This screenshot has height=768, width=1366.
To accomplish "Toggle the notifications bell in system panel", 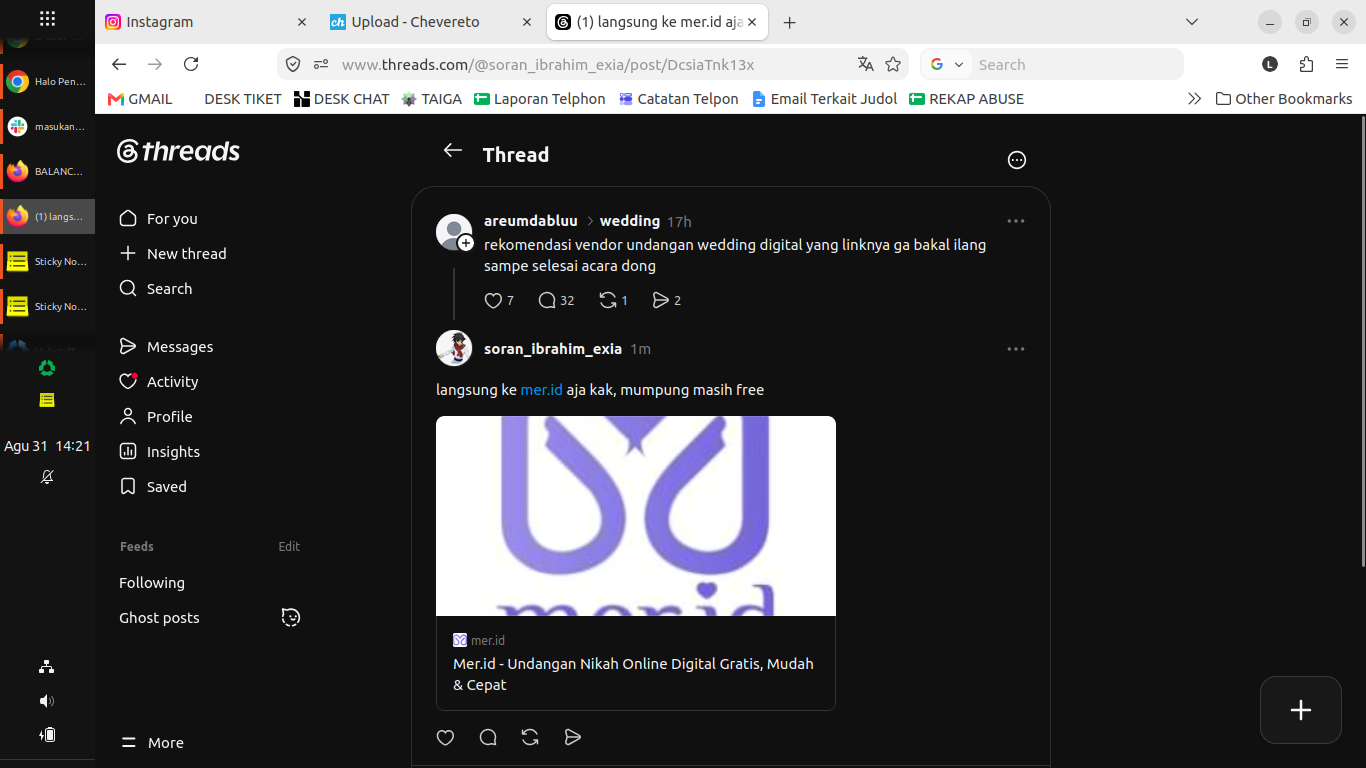I will point(47,477).
